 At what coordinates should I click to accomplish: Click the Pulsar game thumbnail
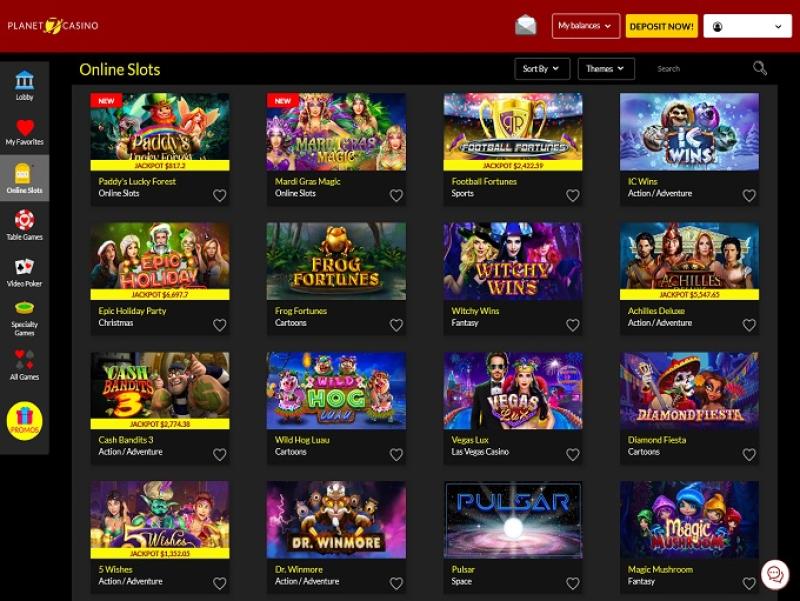[513, 519]
